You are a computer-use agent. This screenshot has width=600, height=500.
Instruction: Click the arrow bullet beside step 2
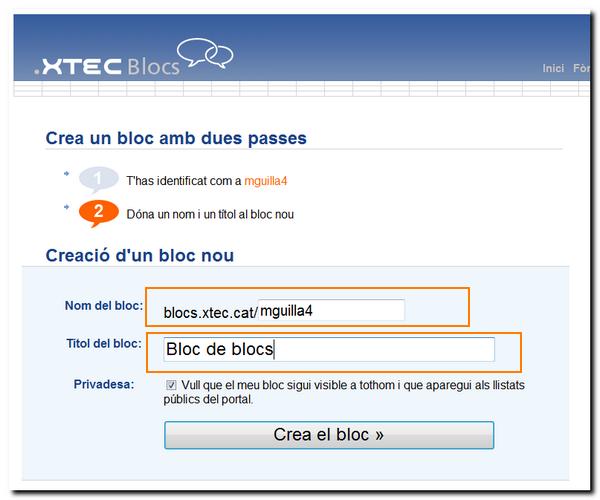coord(67,207)
